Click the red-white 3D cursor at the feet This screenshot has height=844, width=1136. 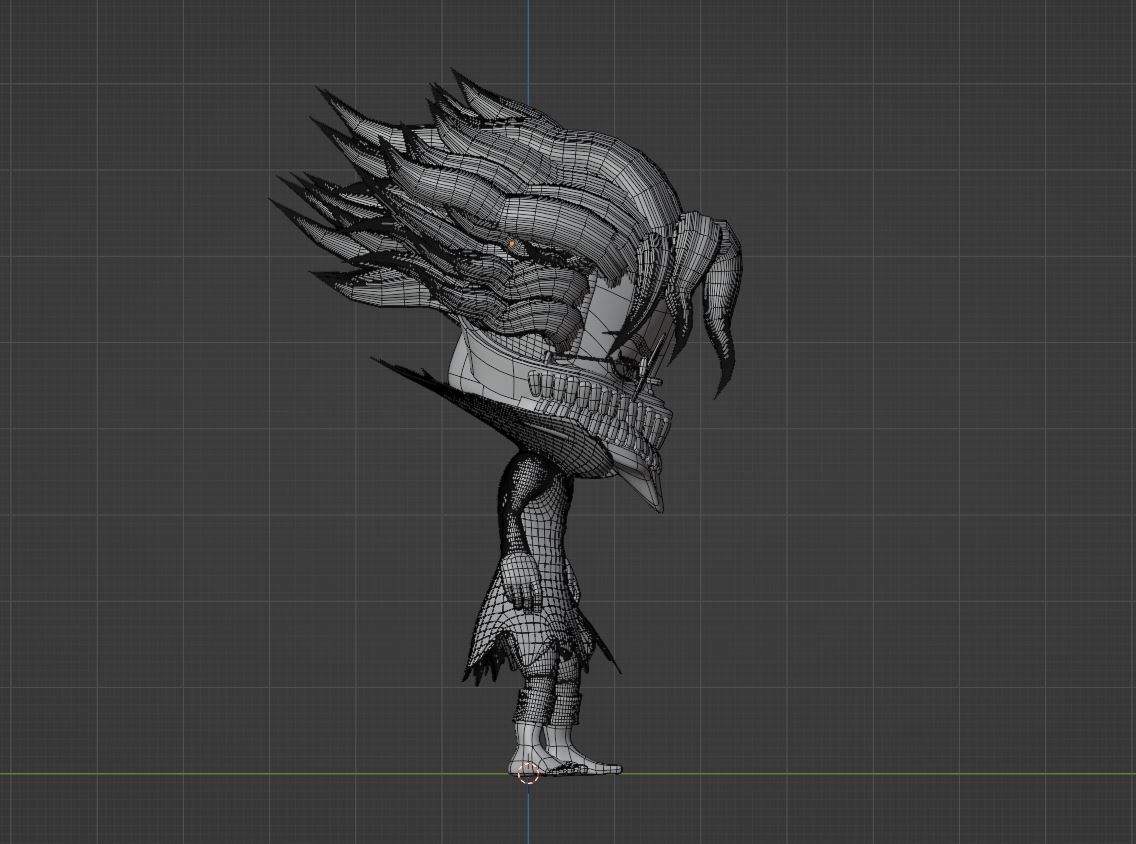point(529,773)
